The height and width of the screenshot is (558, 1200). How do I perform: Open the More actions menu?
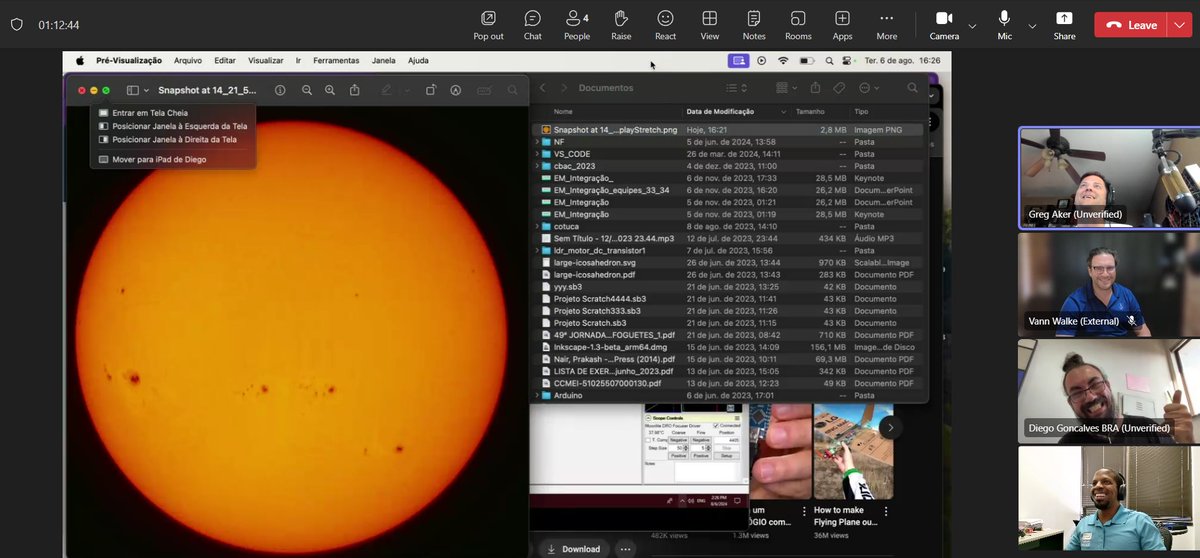[x=886, y=24]
